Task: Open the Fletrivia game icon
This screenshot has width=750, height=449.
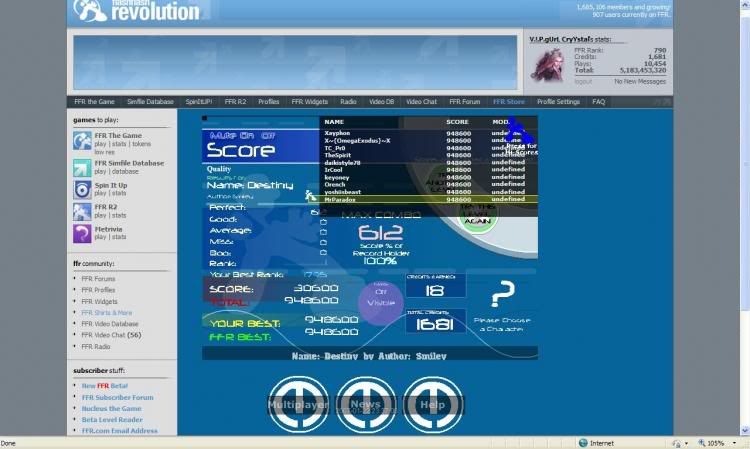Action: point(82,234)
